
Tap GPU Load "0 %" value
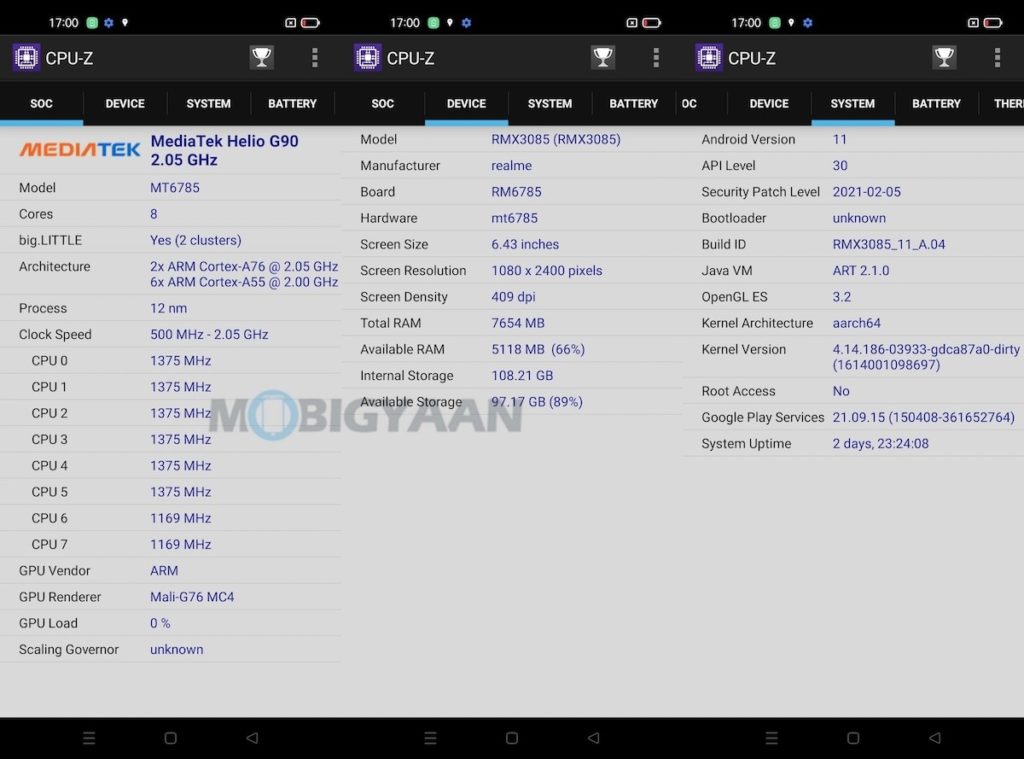(160, 622)
